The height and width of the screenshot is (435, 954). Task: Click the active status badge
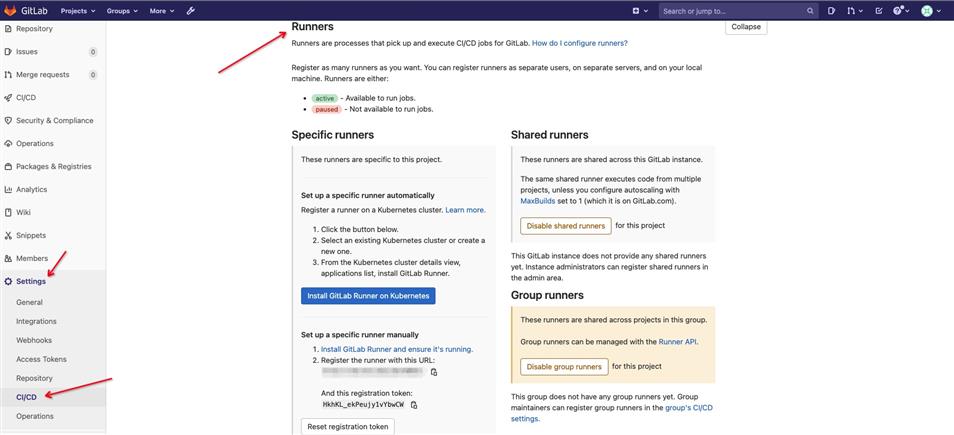[x=324, y=98]
